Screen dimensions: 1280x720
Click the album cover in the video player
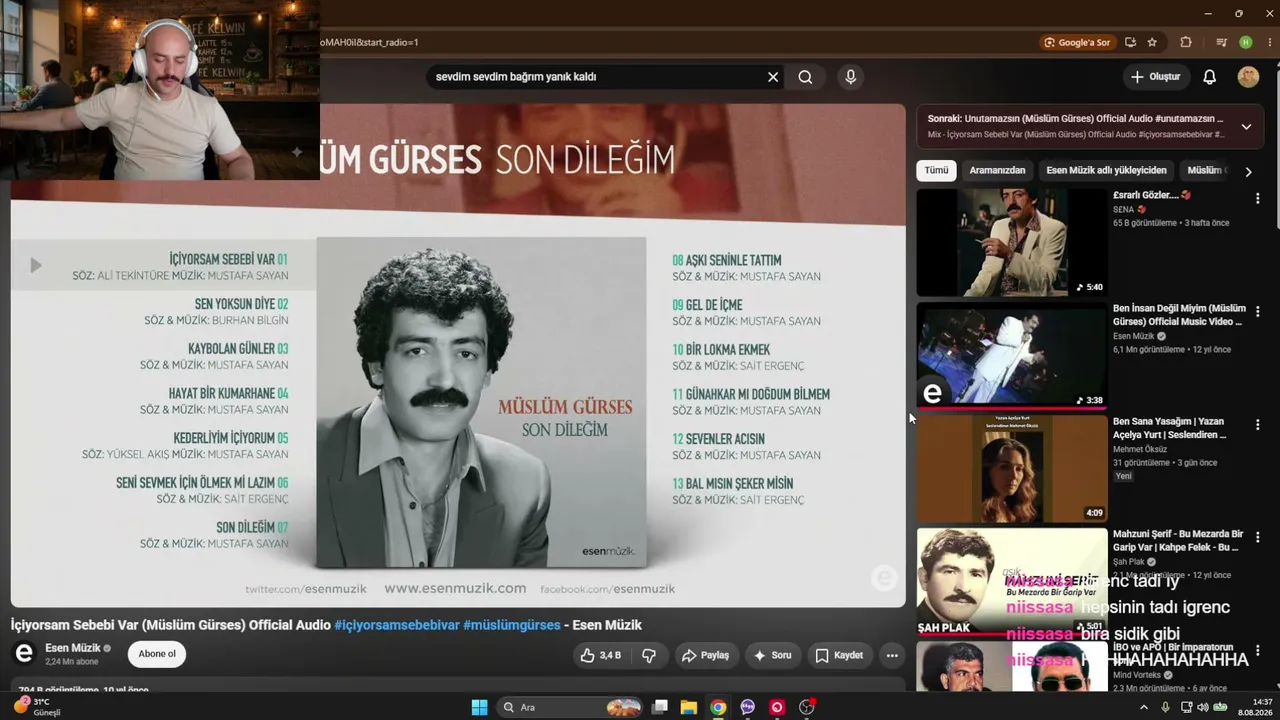coord(481,402)
